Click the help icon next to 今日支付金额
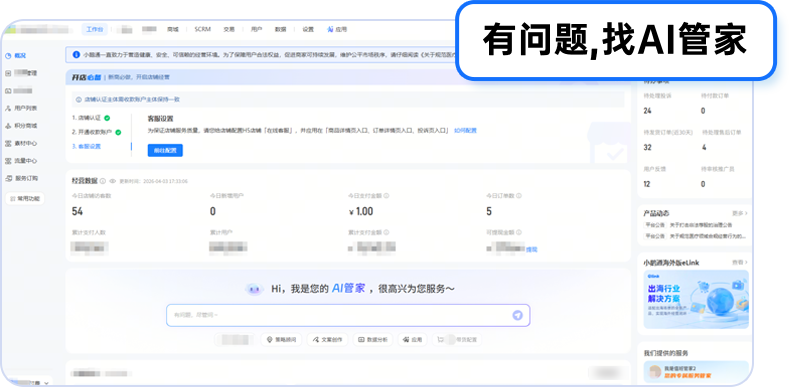Screen dimensions: 789x387 pos(386,196)
